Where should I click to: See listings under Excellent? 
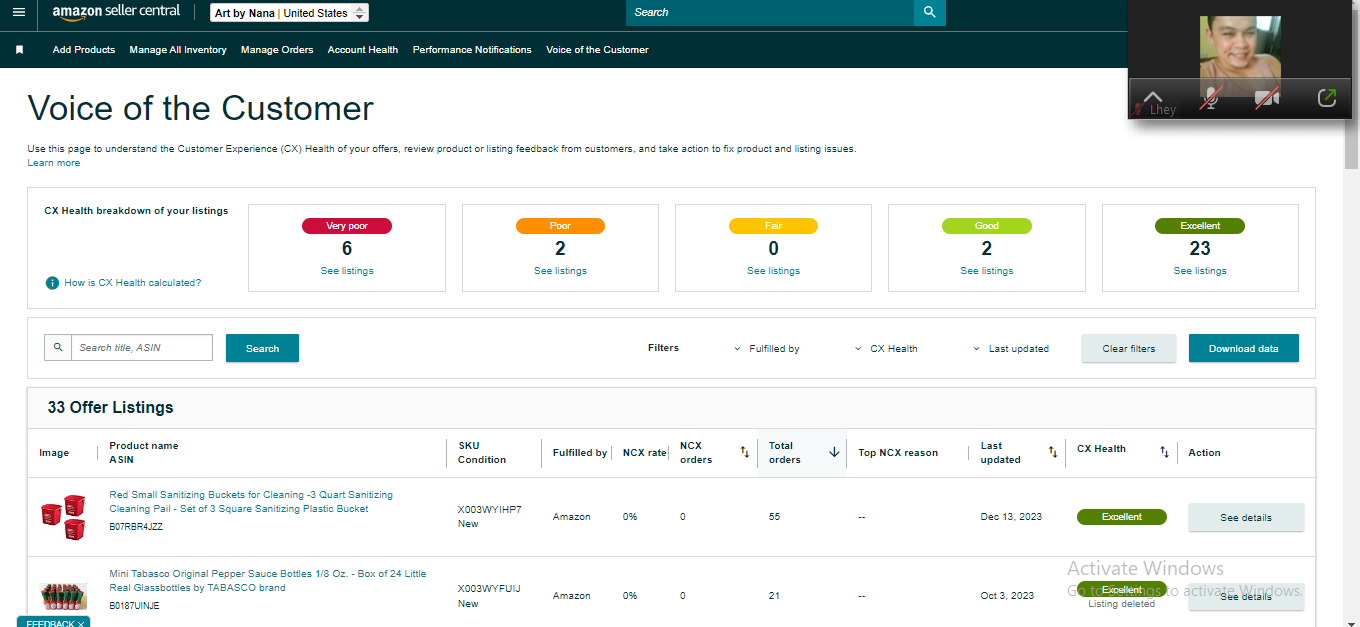pos(1200,271)
